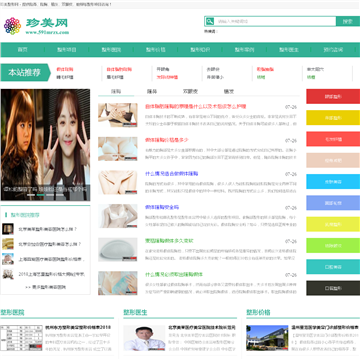360x360 pixels.
Task: Click the sky-blue category button in sidebar
Action: click(333, 182)
